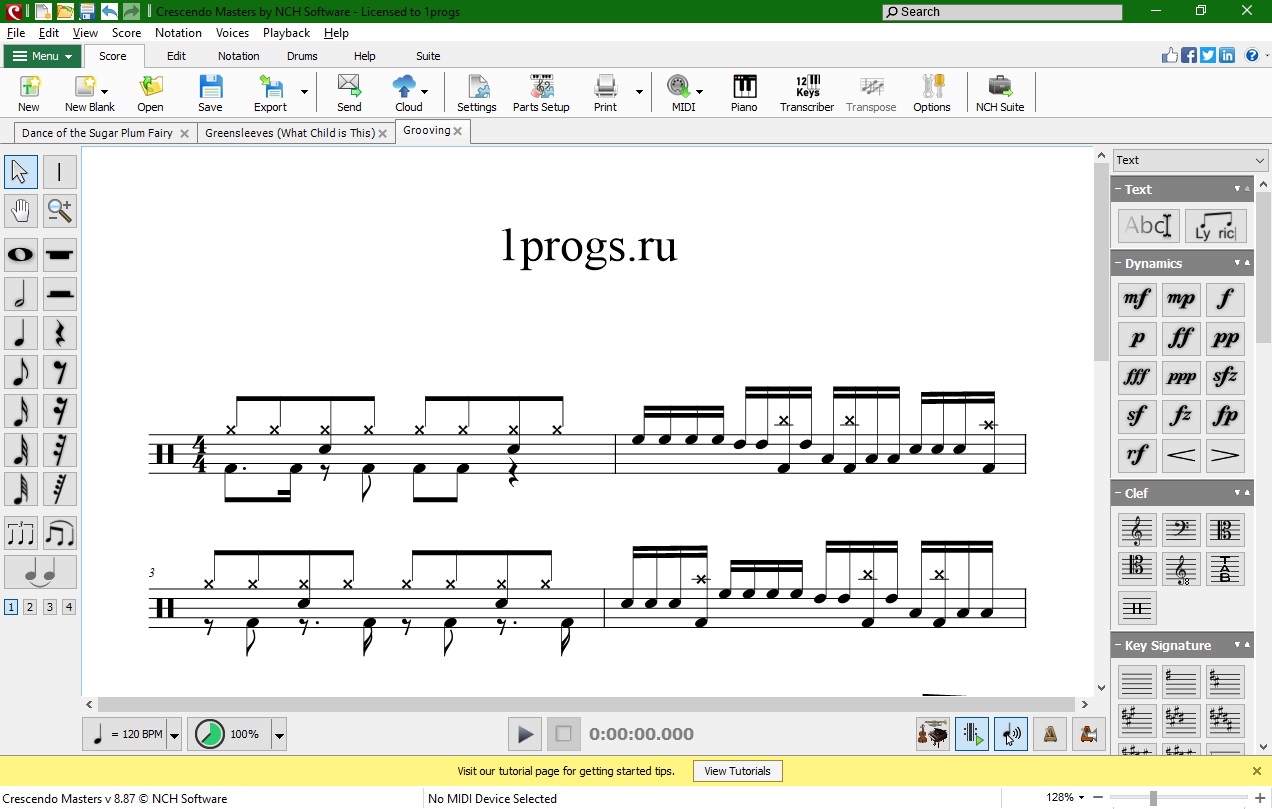
Task: Insert a treble clef from the Clef panel
Action: click(1137, 528)
